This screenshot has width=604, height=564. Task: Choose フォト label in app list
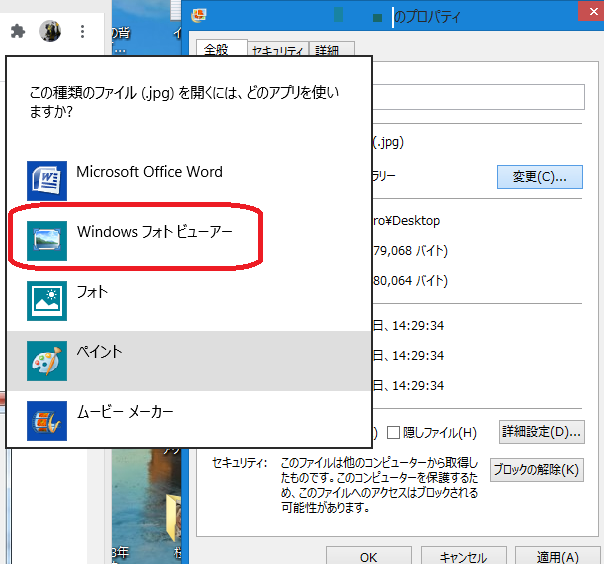click(92, 292)
